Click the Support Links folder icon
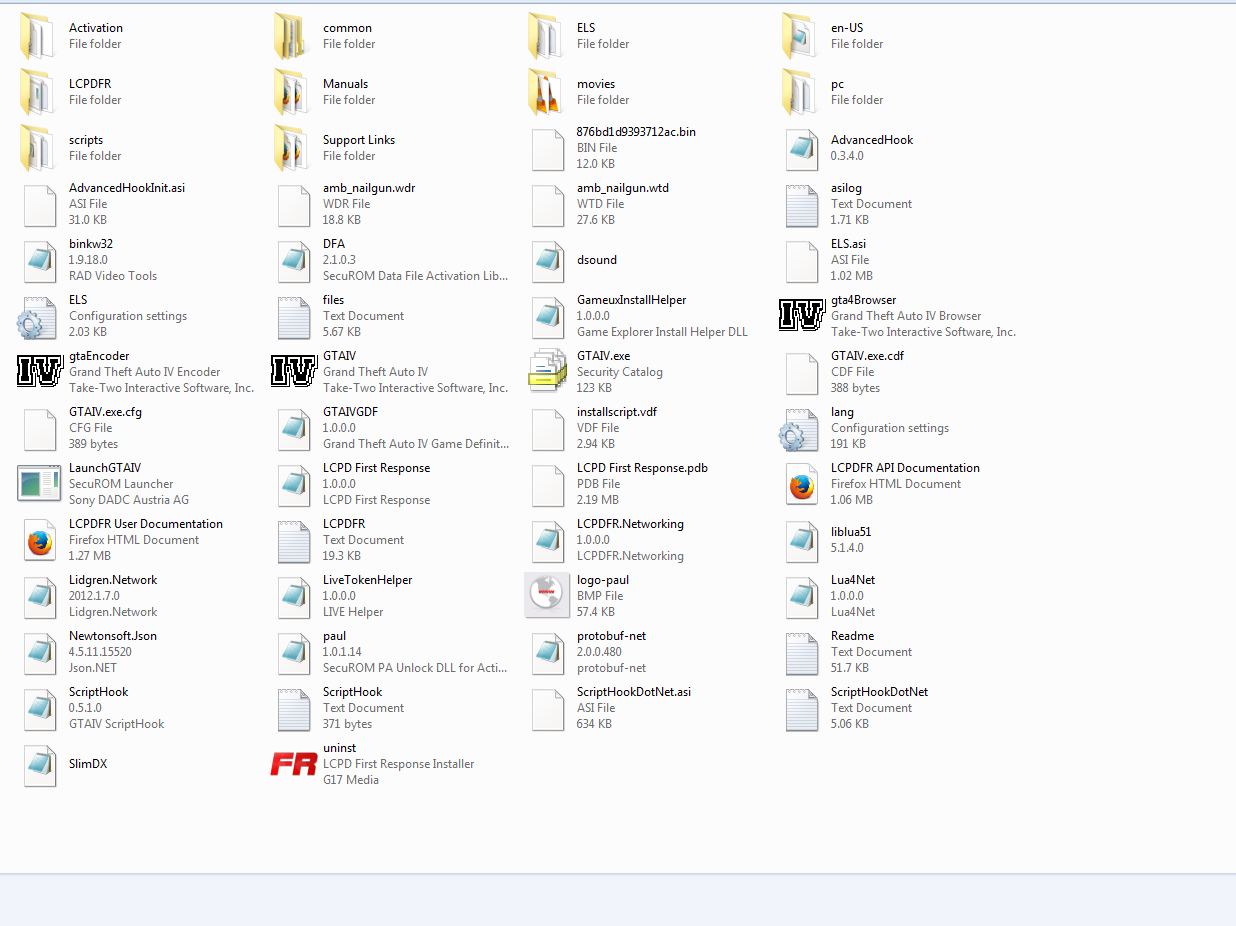This screenshot has width=1236, height=926. [x=292, y=148]
